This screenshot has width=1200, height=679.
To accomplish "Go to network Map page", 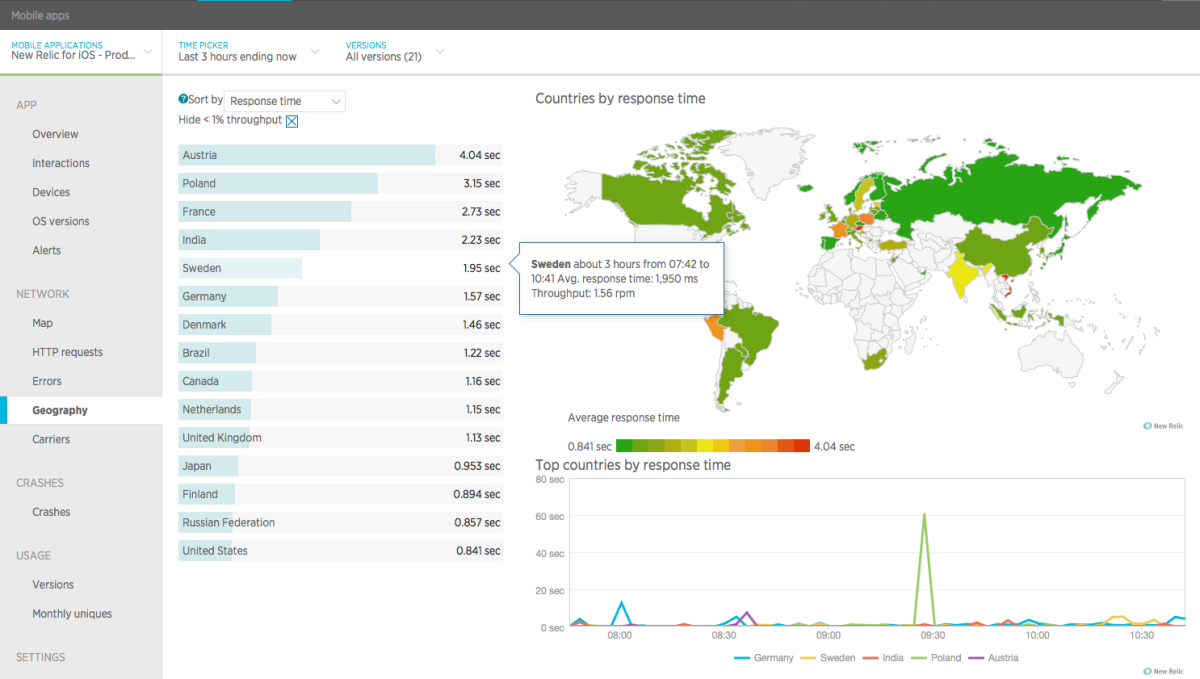I will (42, 323).
